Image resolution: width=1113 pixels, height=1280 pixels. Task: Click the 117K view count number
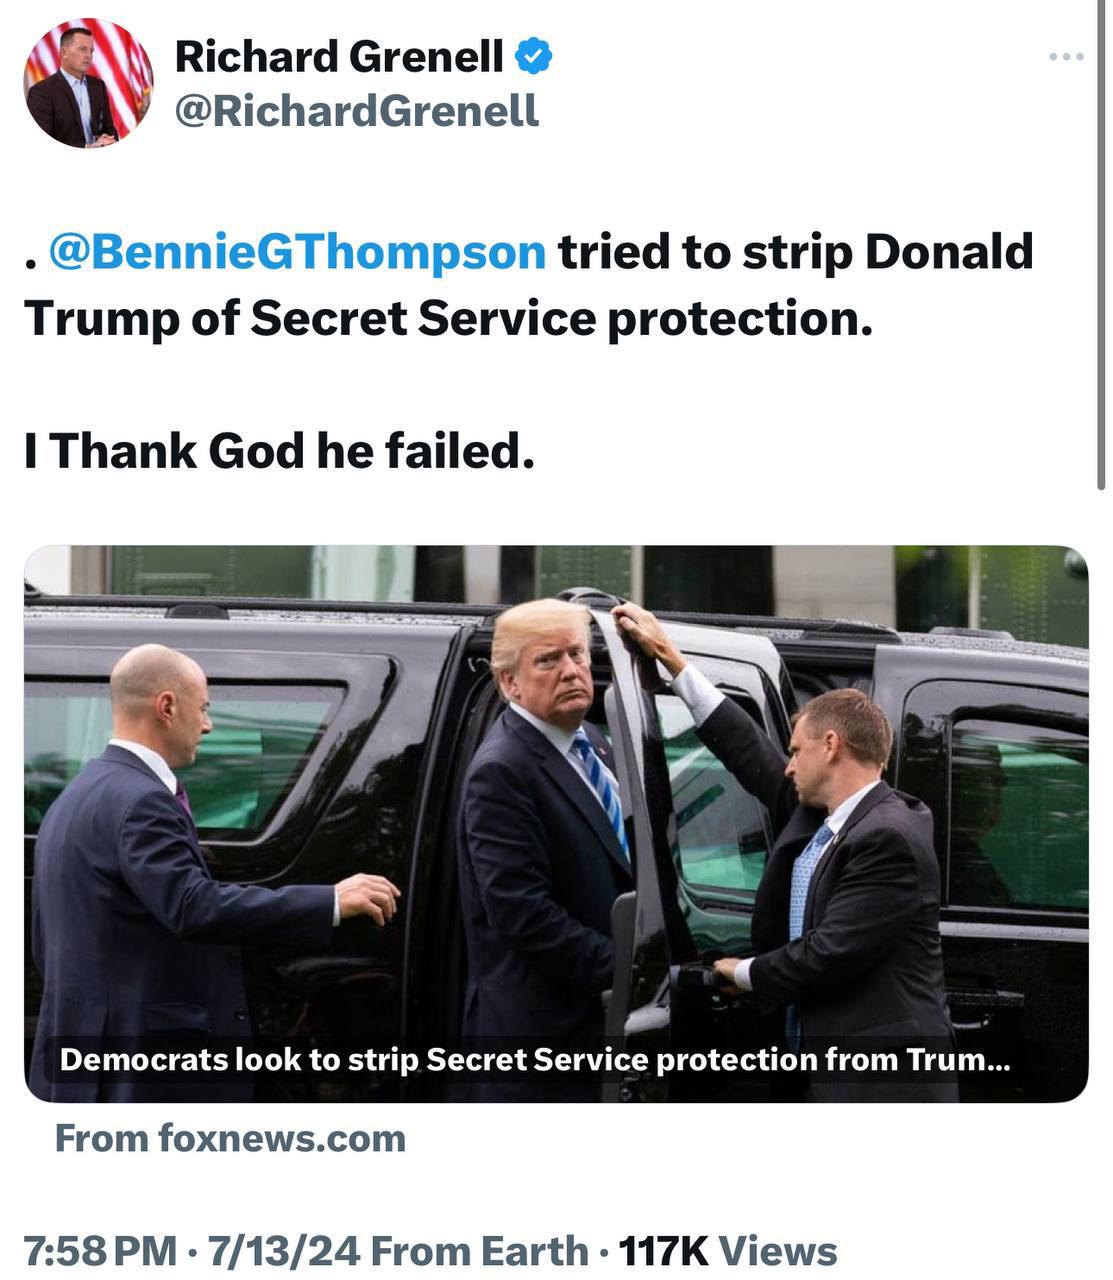pos(663,1251)
